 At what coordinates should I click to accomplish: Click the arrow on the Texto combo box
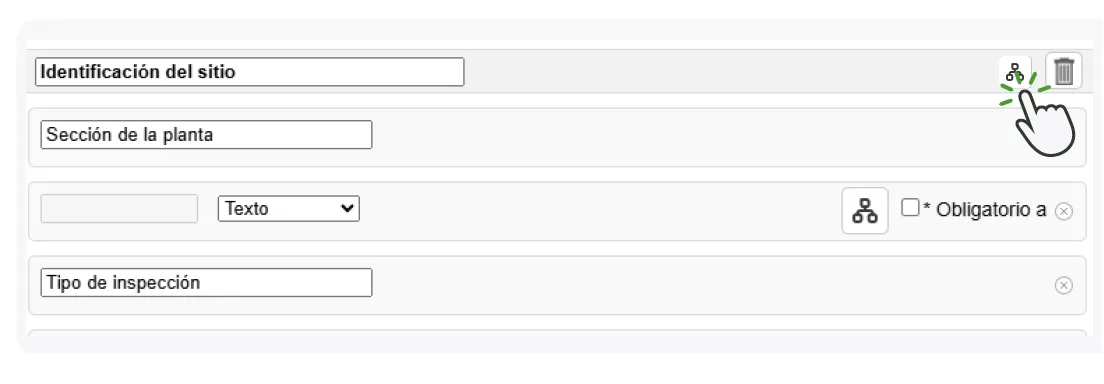click(346, 209)
